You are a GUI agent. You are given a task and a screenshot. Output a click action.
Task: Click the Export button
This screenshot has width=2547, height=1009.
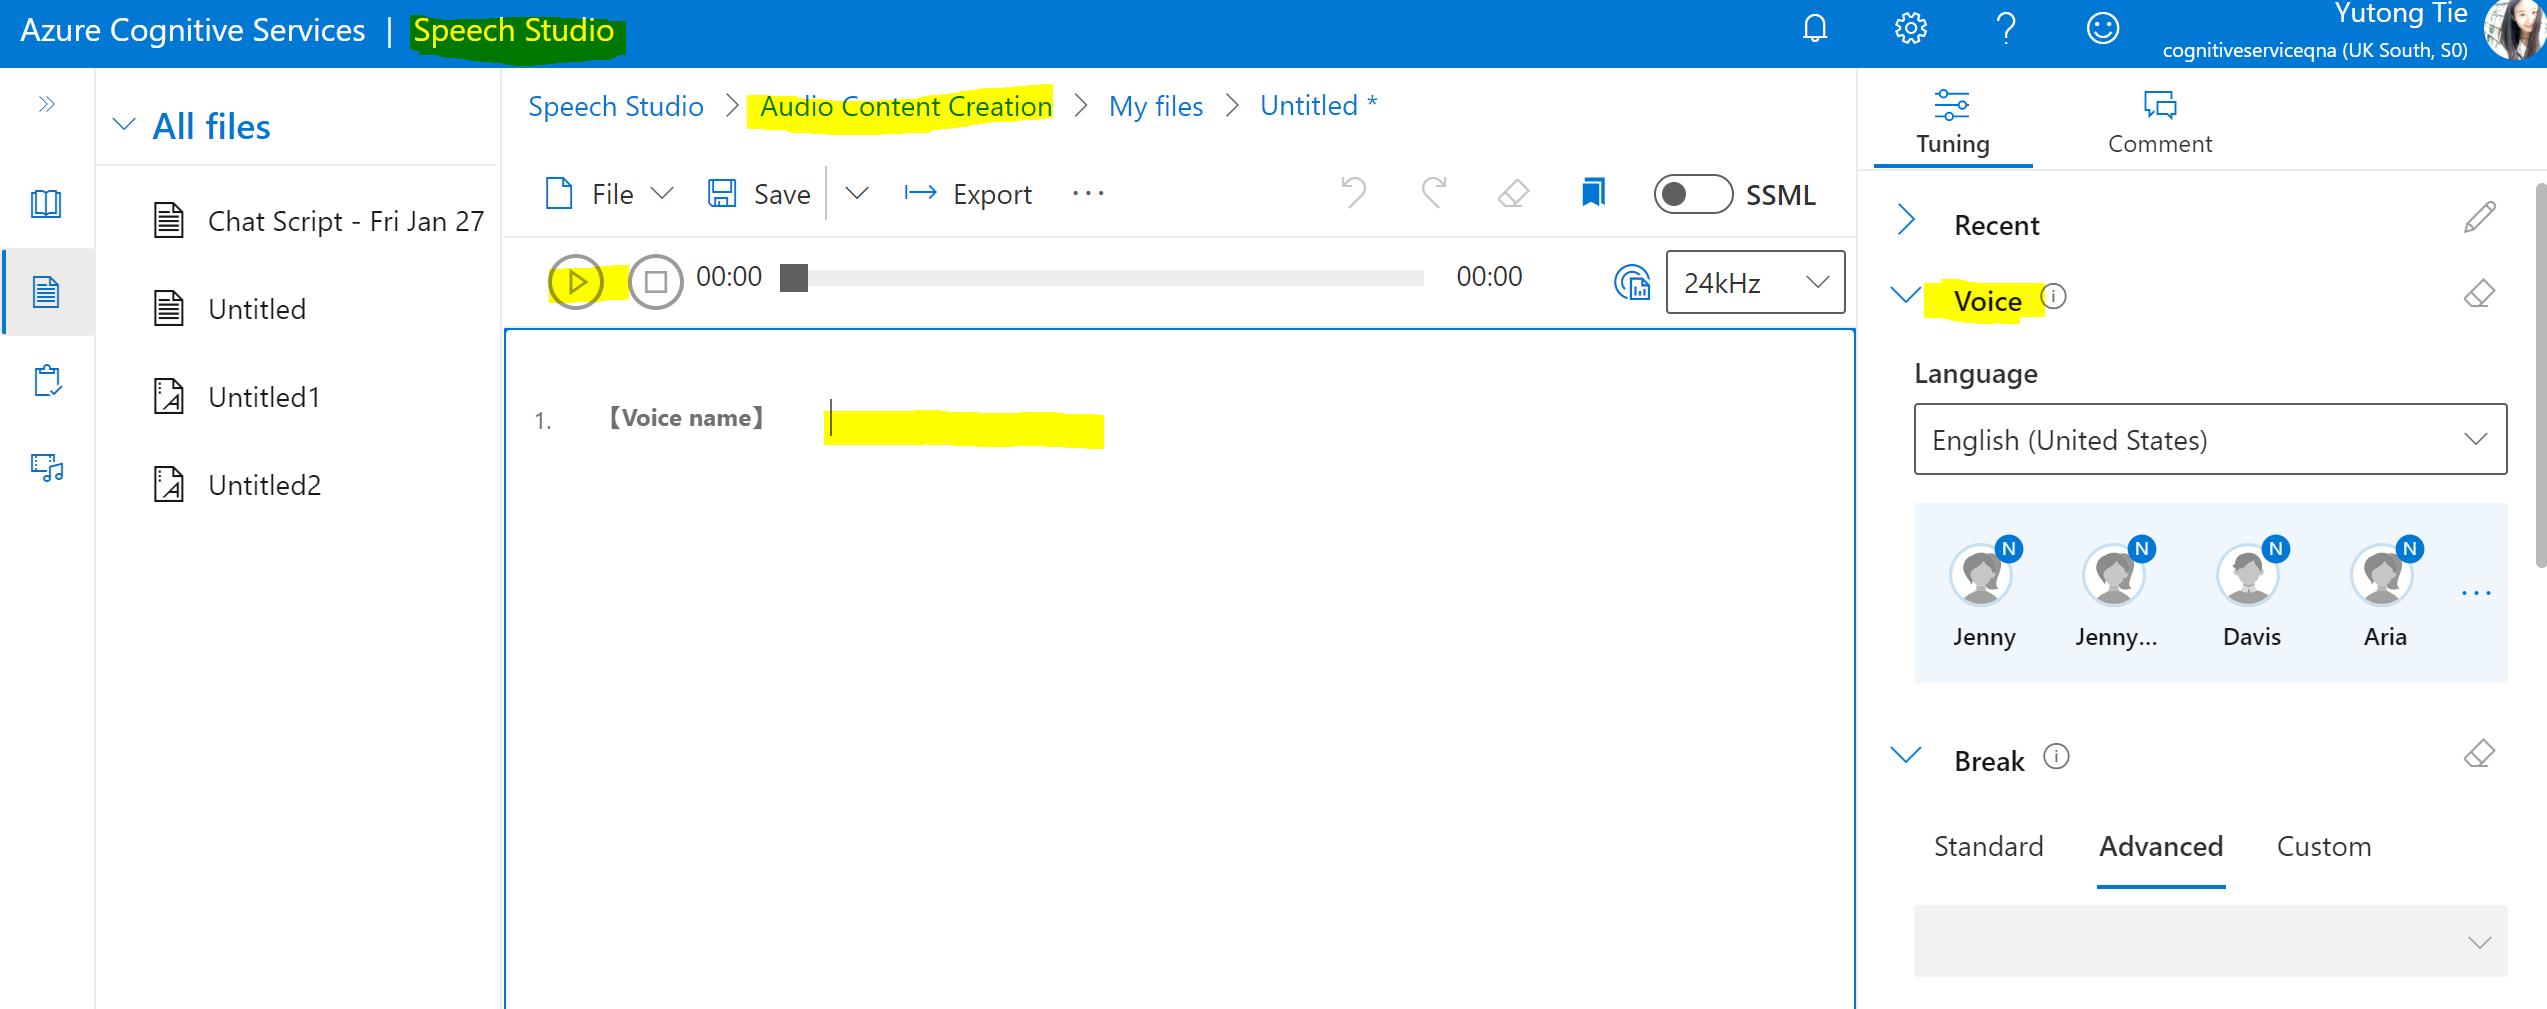[968, 193]
